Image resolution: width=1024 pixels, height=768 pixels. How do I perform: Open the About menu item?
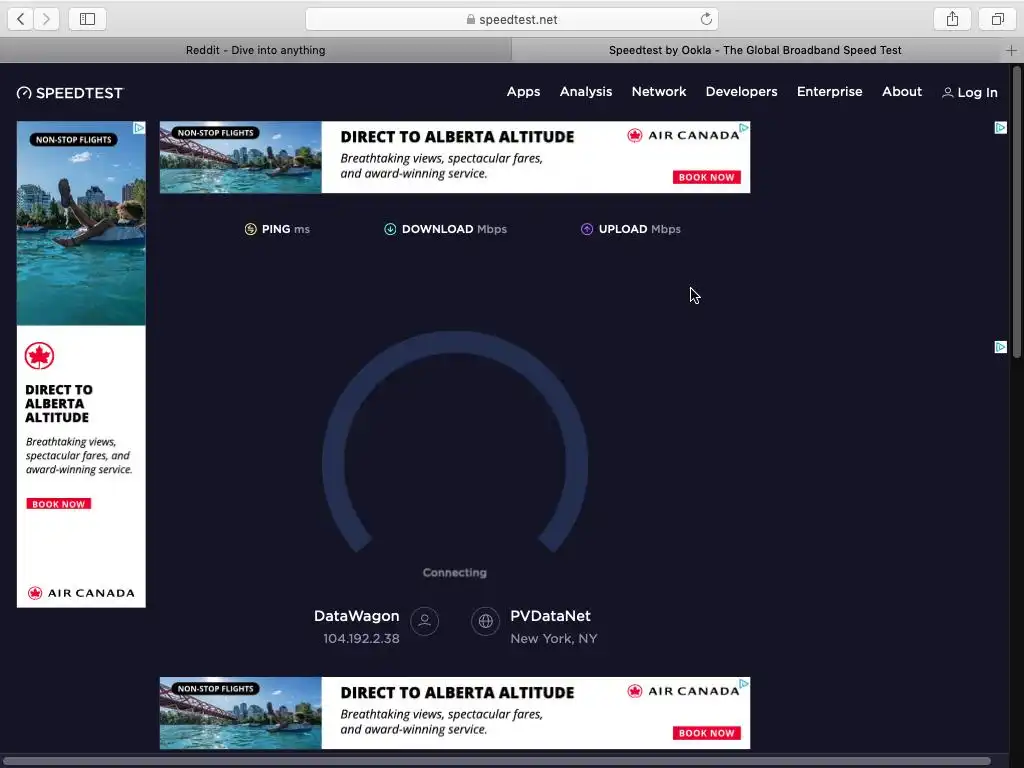pyautogui.click(x=902, y=92)
